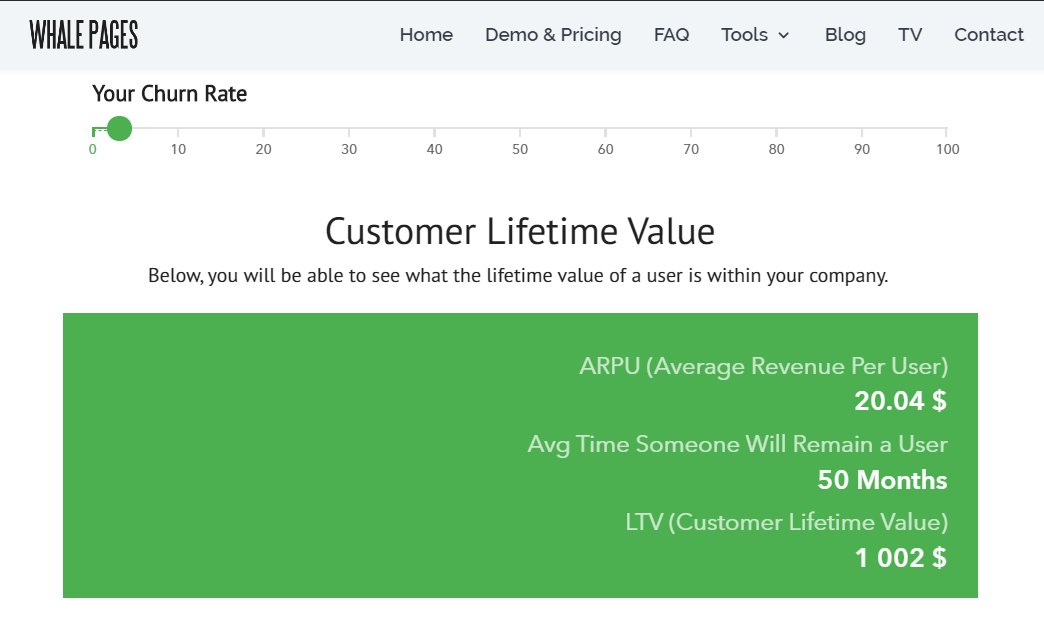
Task: Open the Blog section
Action: (845, 35)
